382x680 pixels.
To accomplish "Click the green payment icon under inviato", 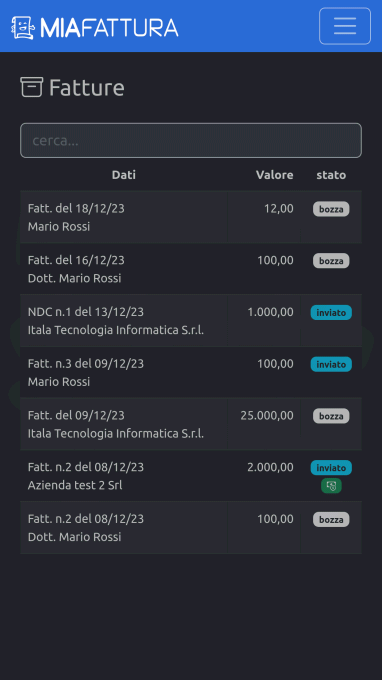I will [x=331, y=486].
